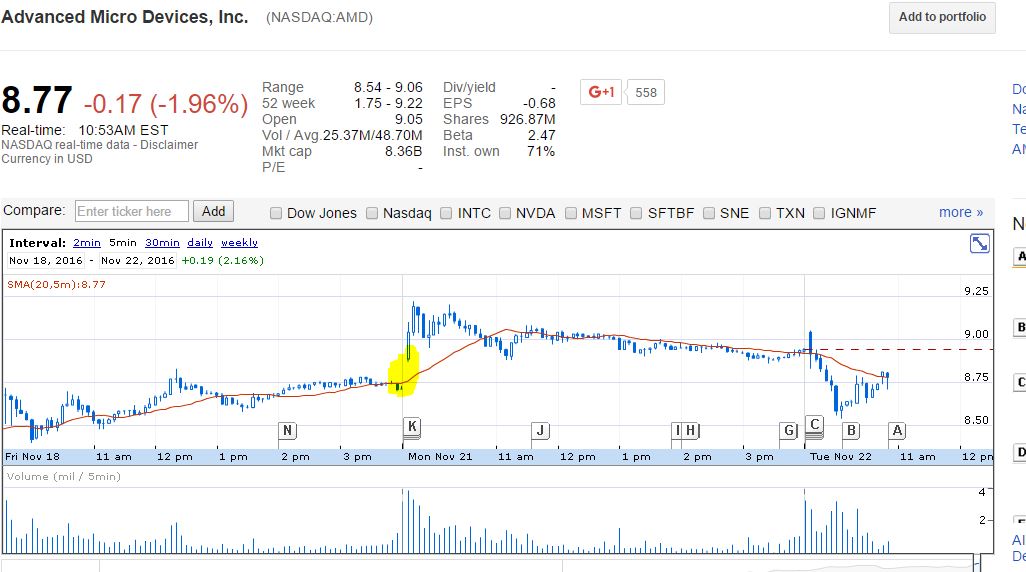Click the 8.54 - 9.06 range value
1026x572 pixels.
(388, 88)
